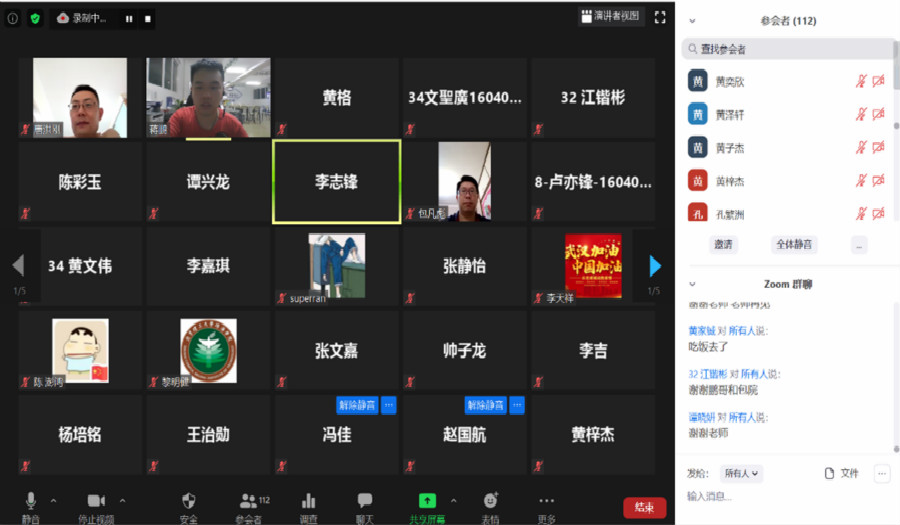This screenshot has width=900, height=525.
Task: Click the 孔繁洲 avatar in participant list
Action: (697, 212)
